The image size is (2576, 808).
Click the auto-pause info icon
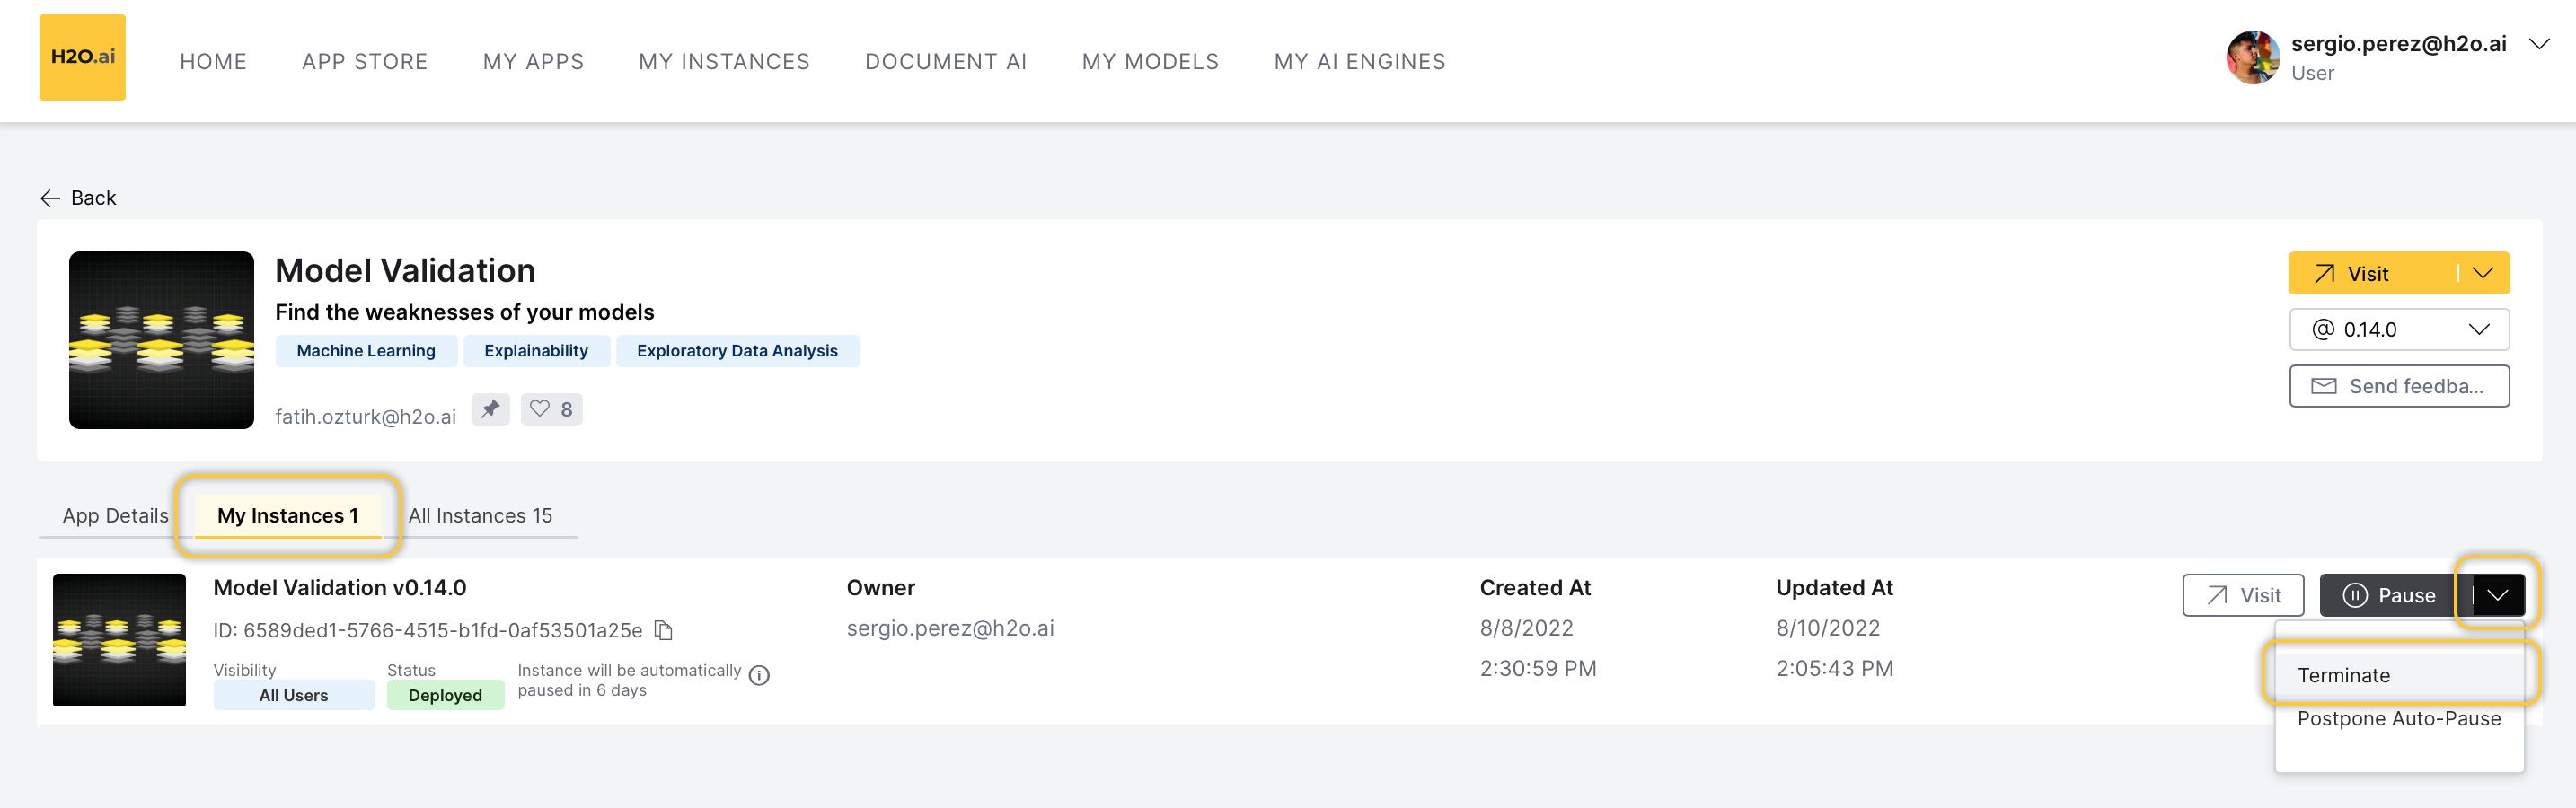(759, 676)
